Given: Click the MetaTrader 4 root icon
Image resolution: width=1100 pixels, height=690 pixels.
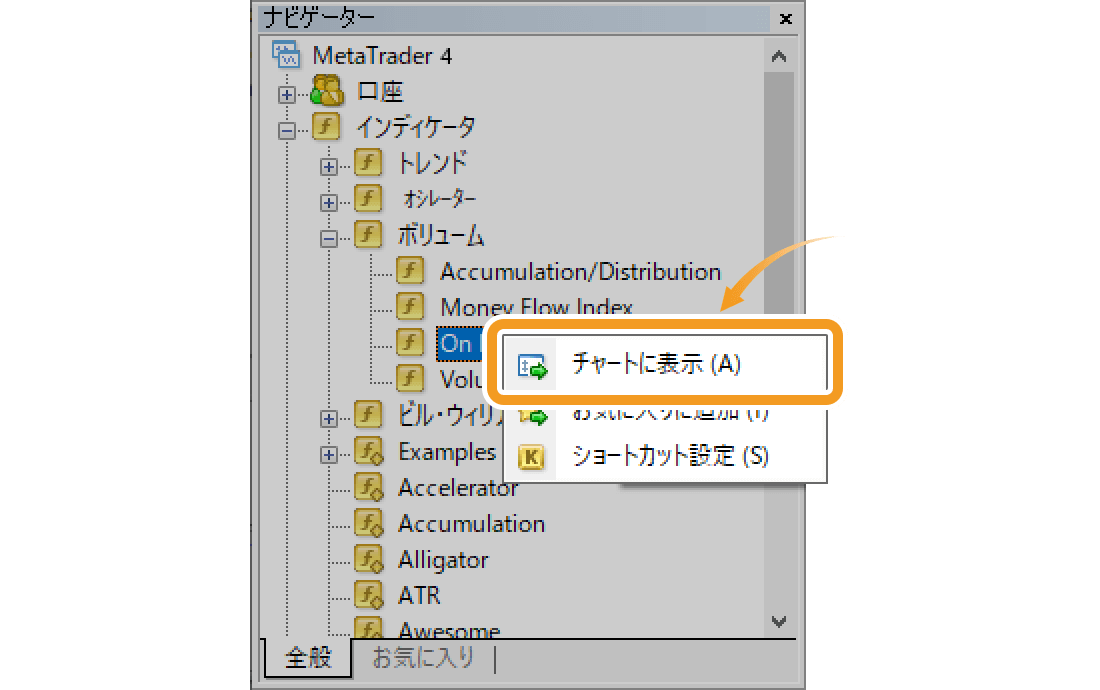Looking at the screenshot, I should [286, 55].
